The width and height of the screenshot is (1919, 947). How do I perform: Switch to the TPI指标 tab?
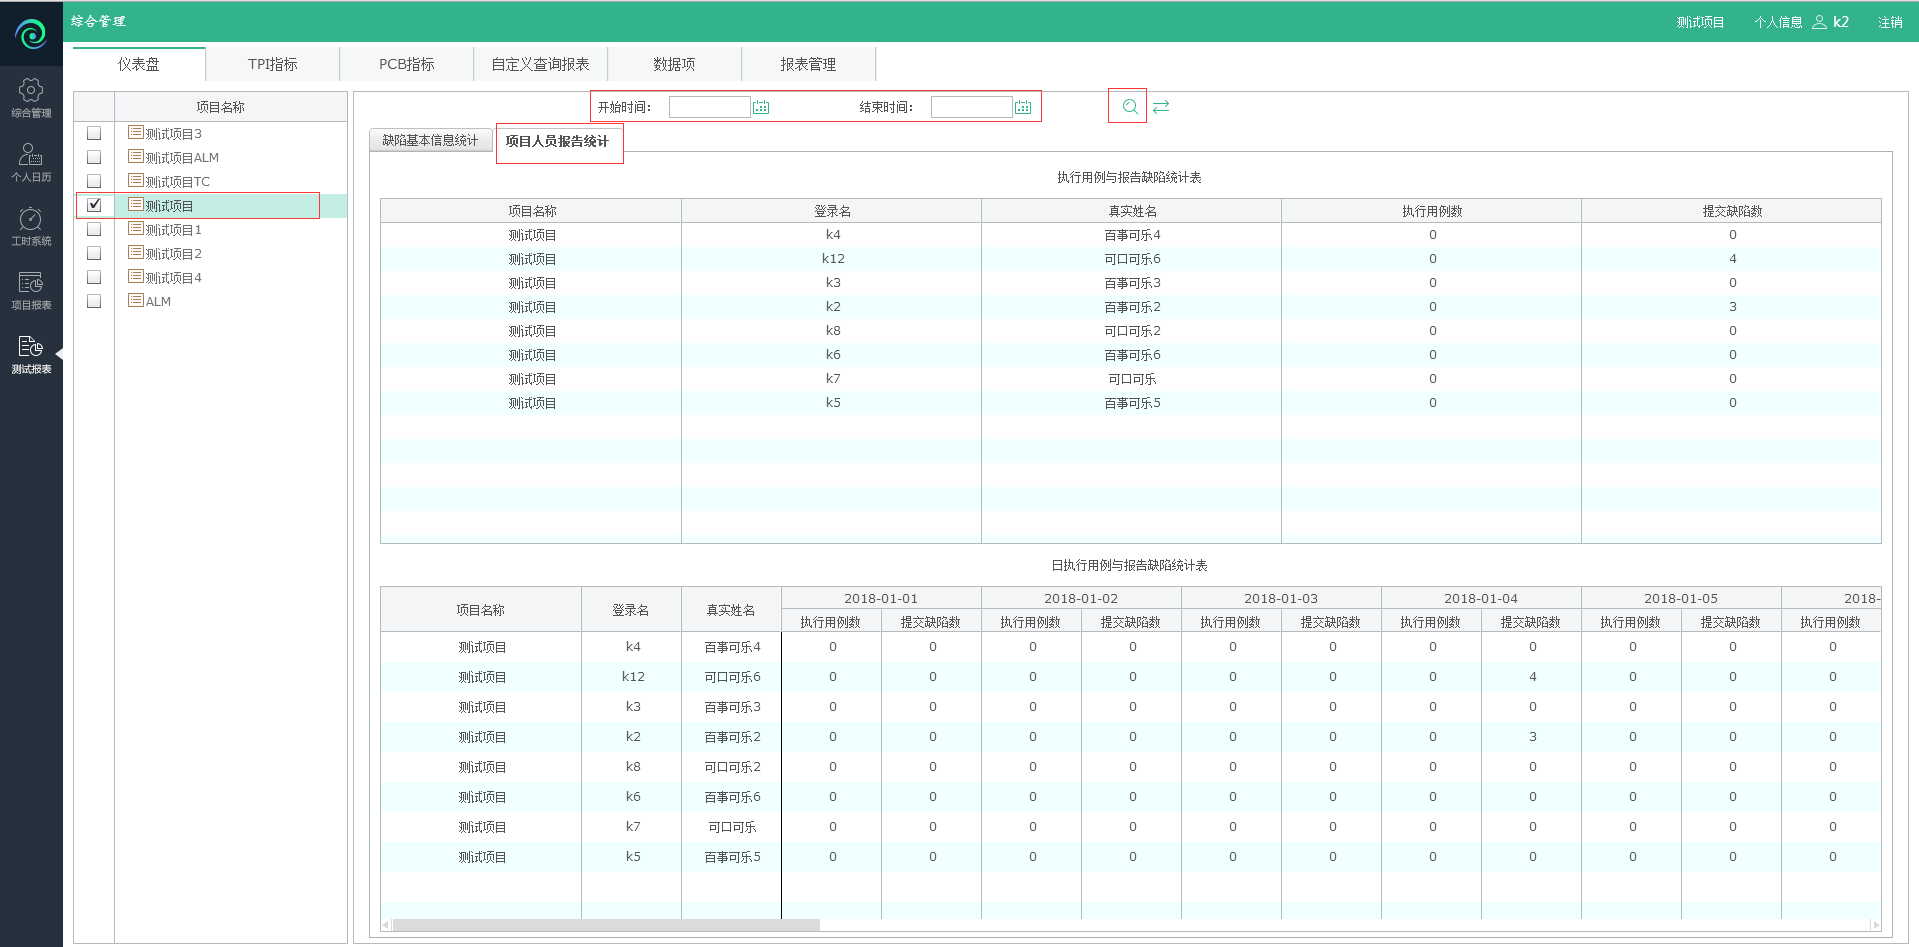click(272, 64)
